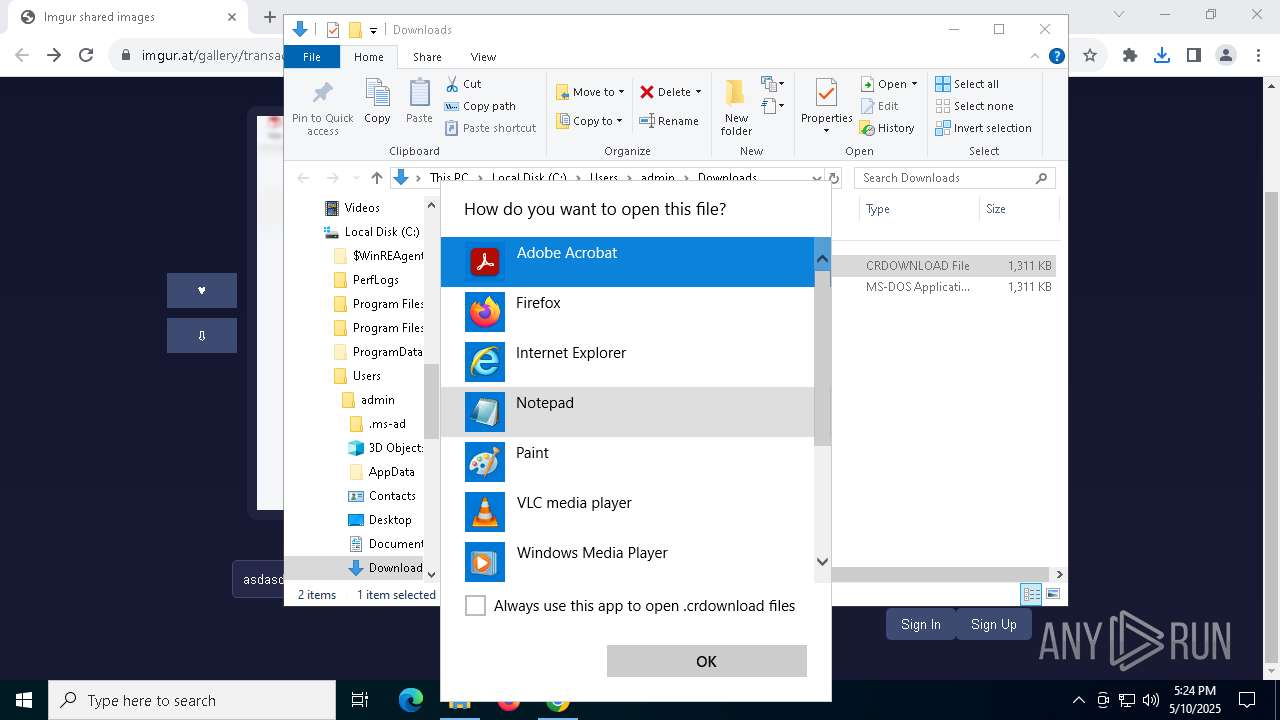Click Select none in ribbon
Screen dimensions: 1280x720
(974, 106)
